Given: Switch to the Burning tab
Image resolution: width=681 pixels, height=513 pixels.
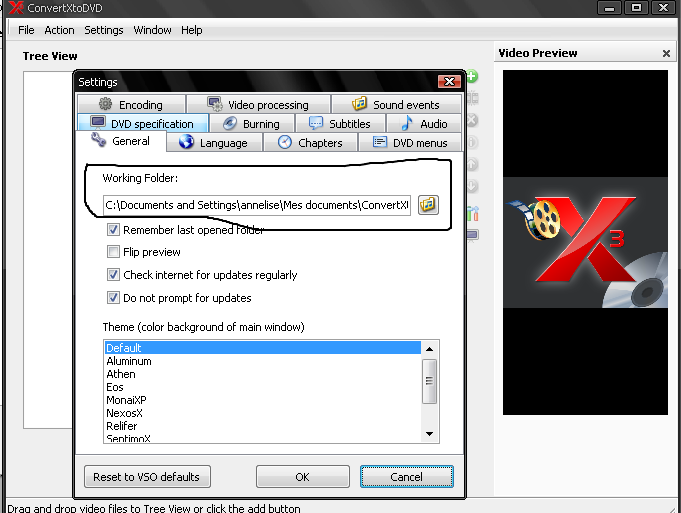Looking at the screenshot, I should (252, 124).
